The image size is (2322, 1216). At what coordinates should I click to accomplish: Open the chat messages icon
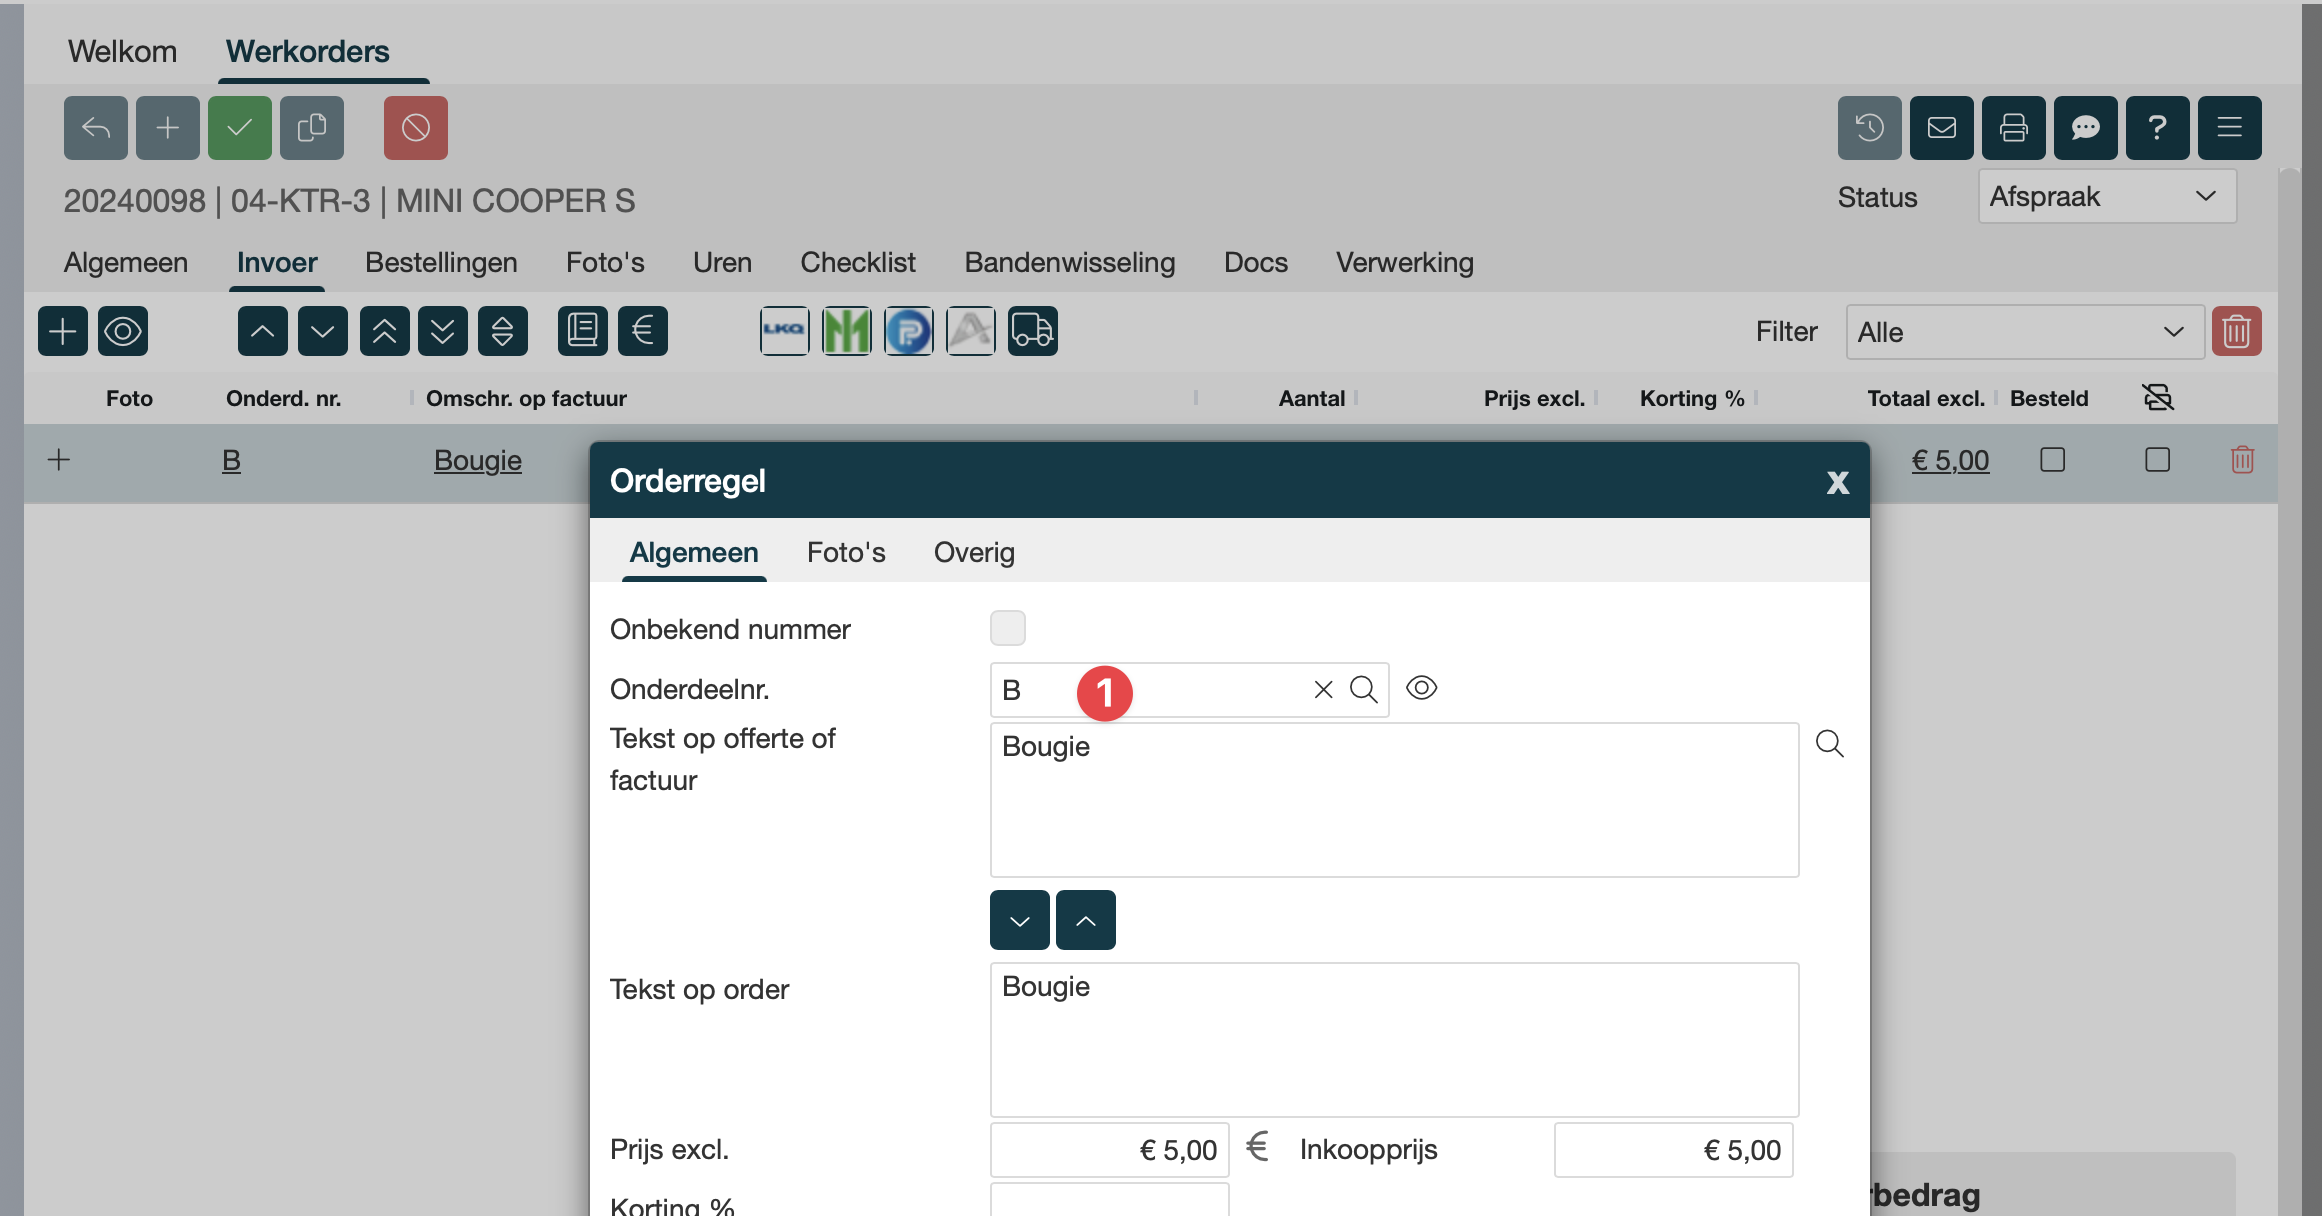pyautogui.click(x=2085, y=128)
